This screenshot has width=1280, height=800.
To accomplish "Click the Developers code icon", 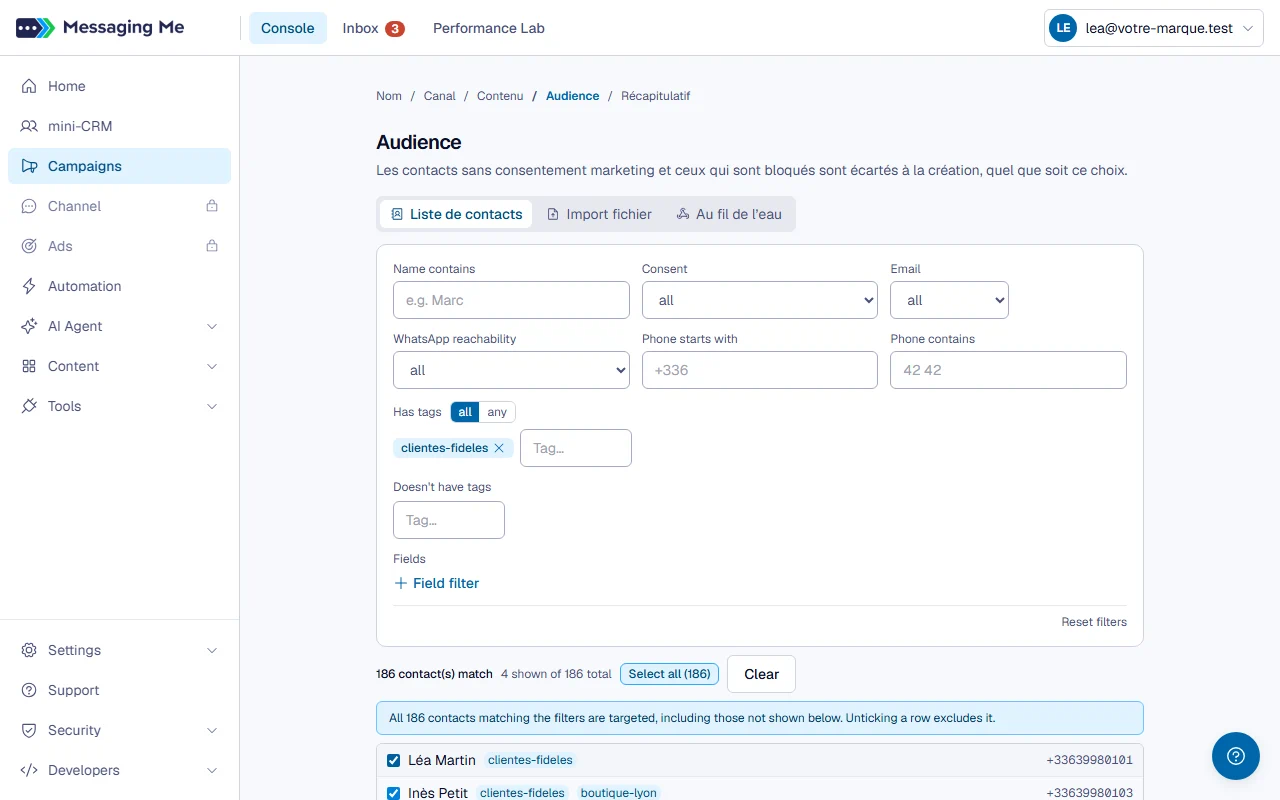I will pos(29,770).
